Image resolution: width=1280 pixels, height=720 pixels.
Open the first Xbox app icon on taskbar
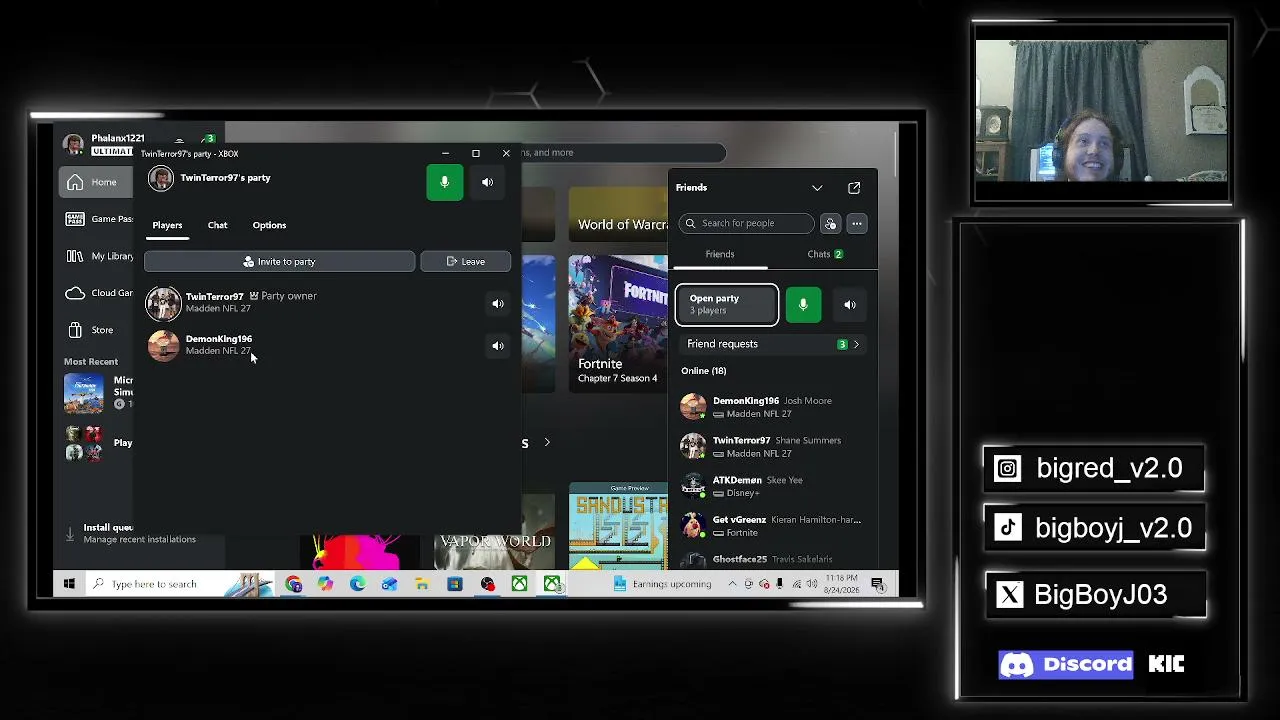(x=519, y=584)
